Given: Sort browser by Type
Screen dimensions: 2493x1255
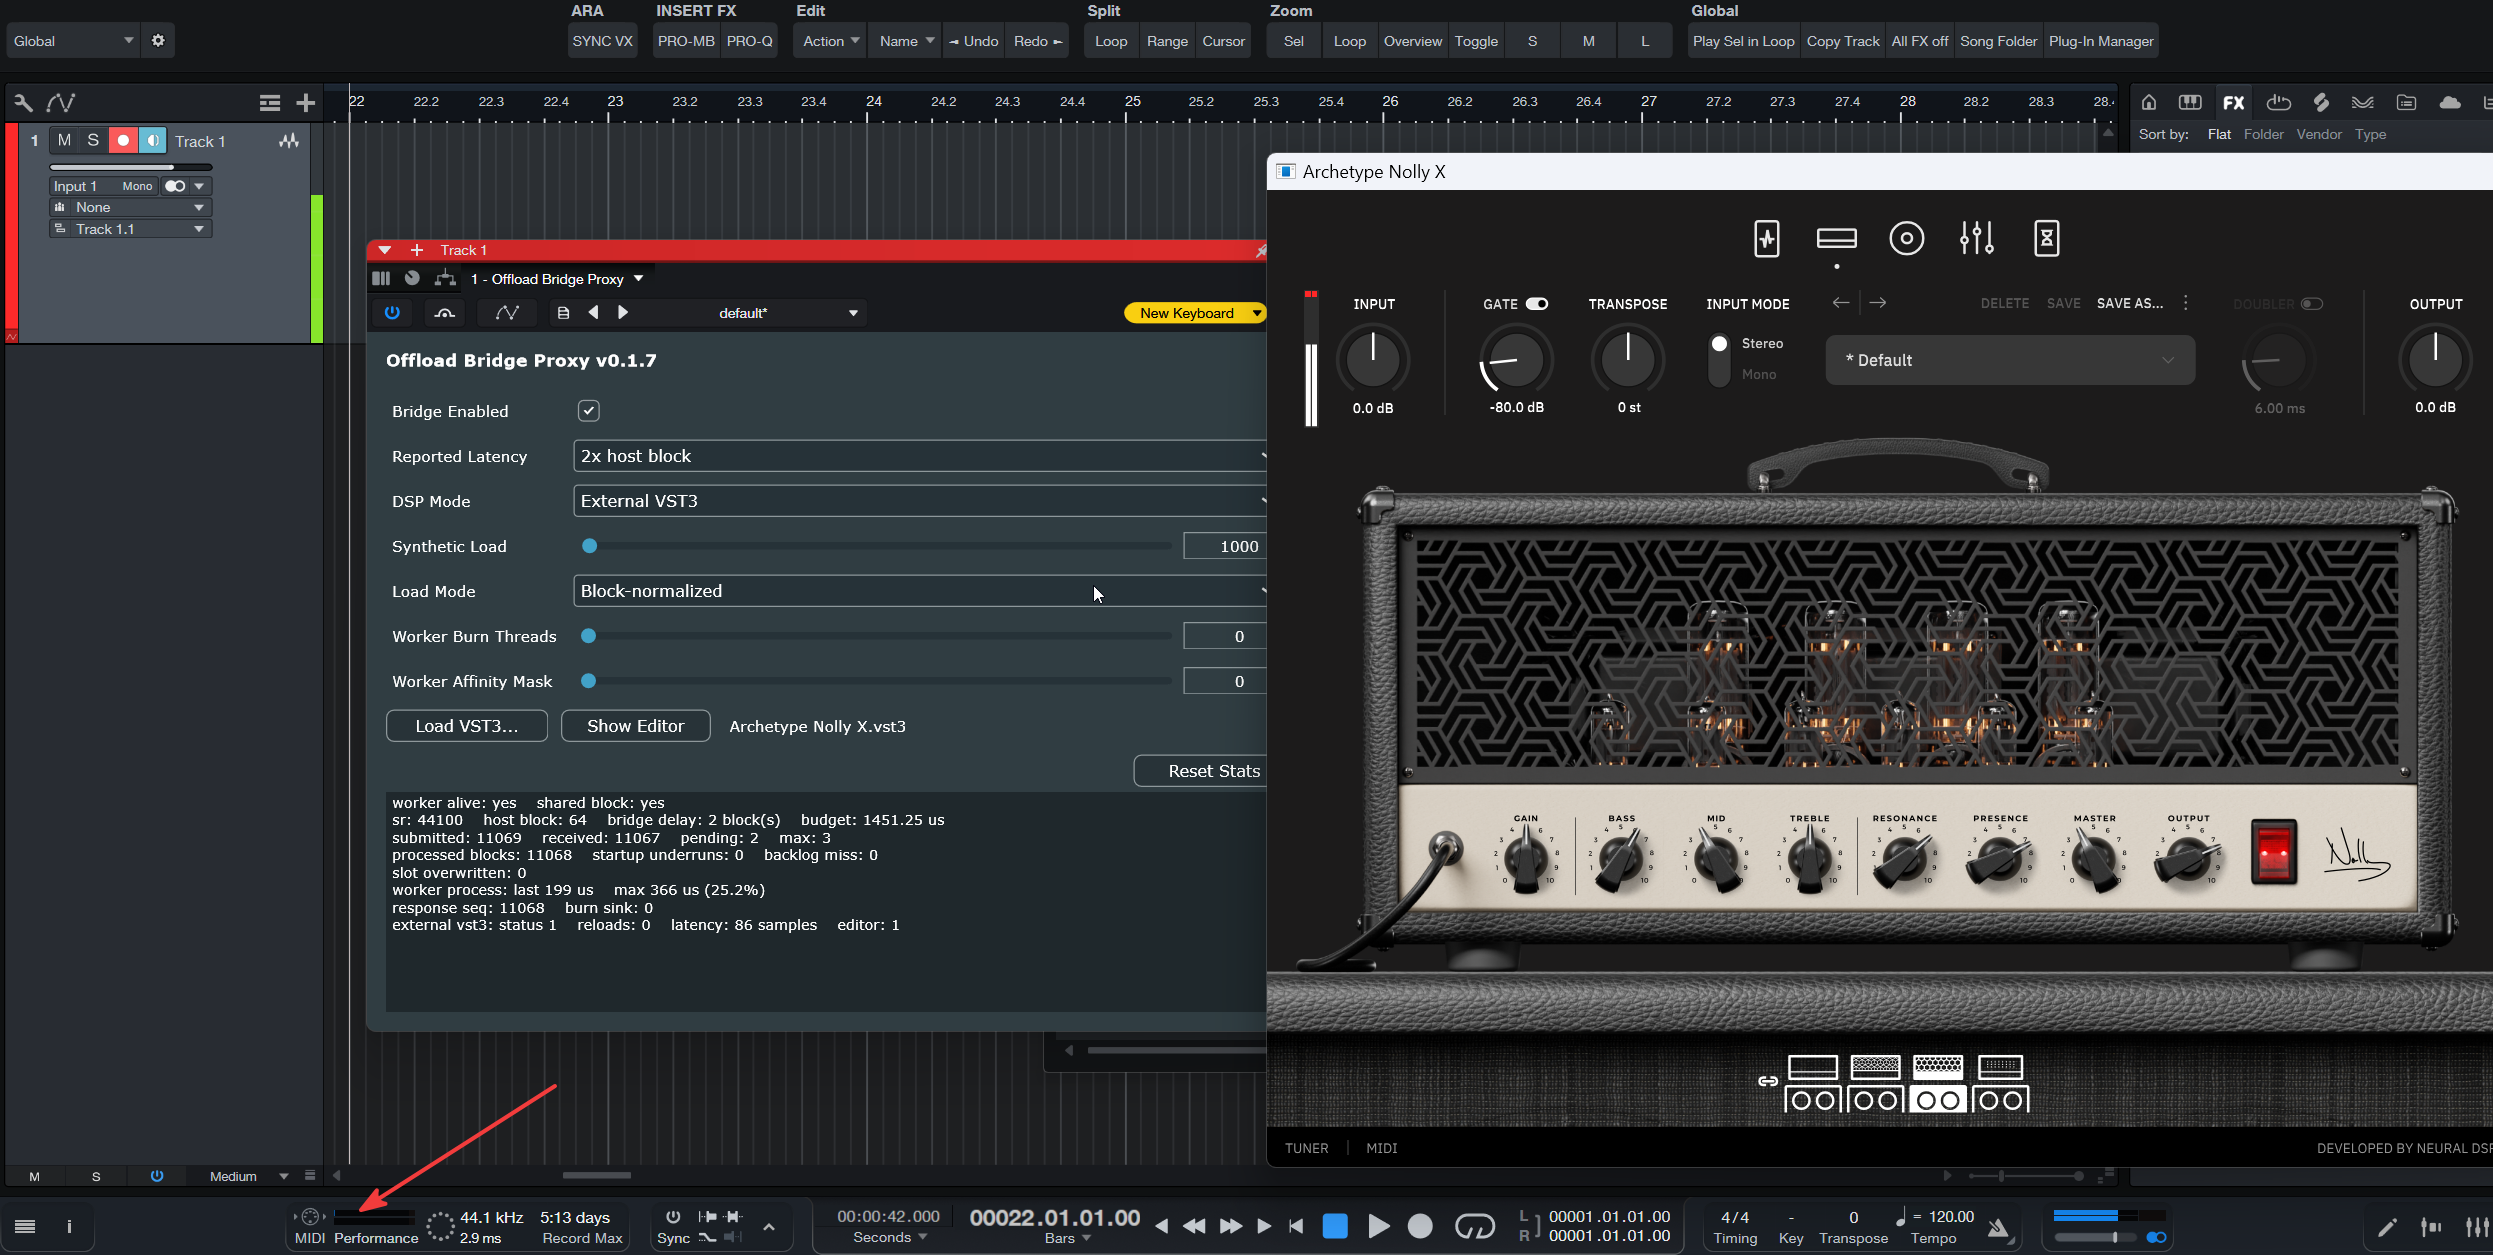Looking at the screenshot, I should pyautogui.click(x=2370, y=134).
